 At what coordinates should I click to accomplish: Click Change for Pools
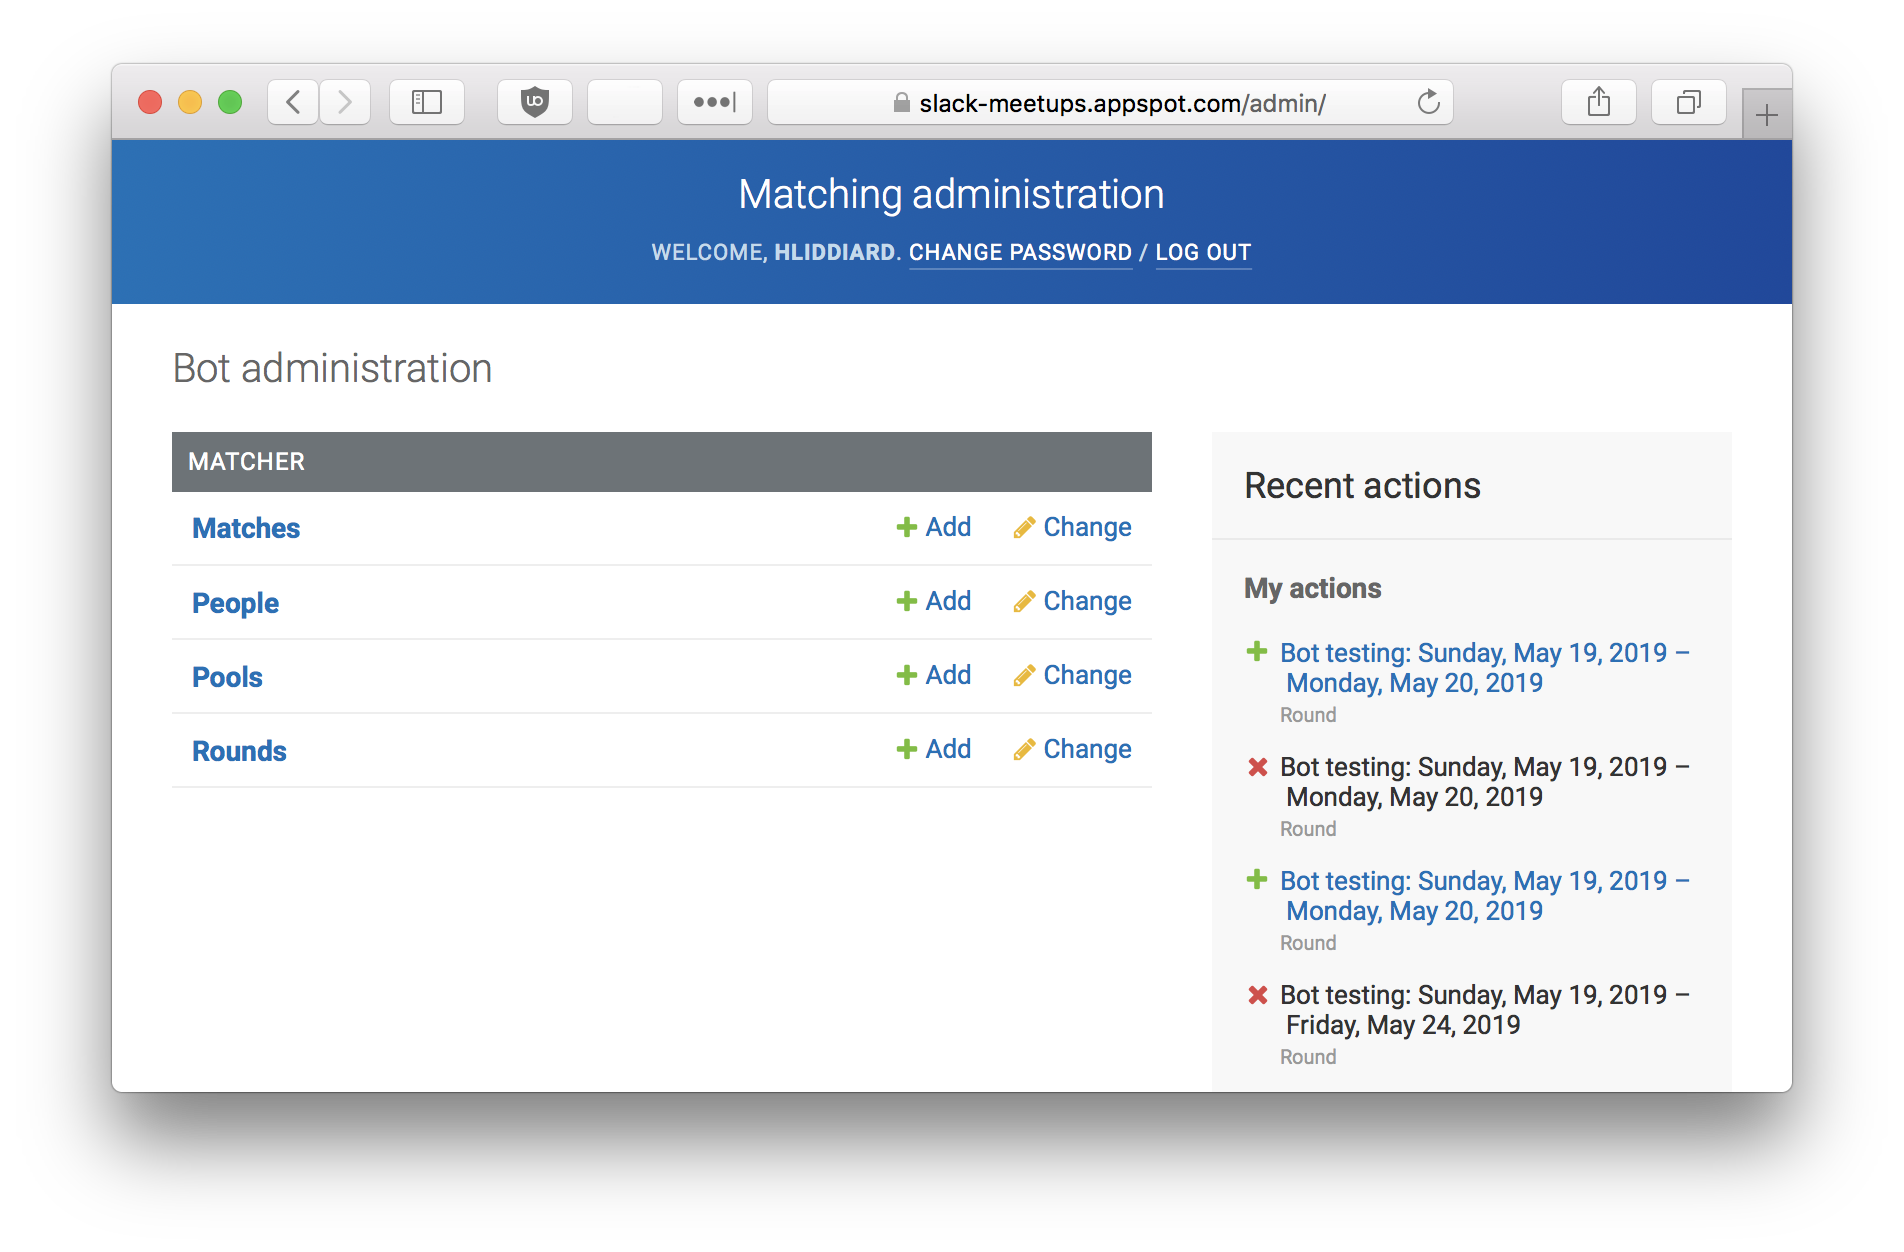point(1072,675)
